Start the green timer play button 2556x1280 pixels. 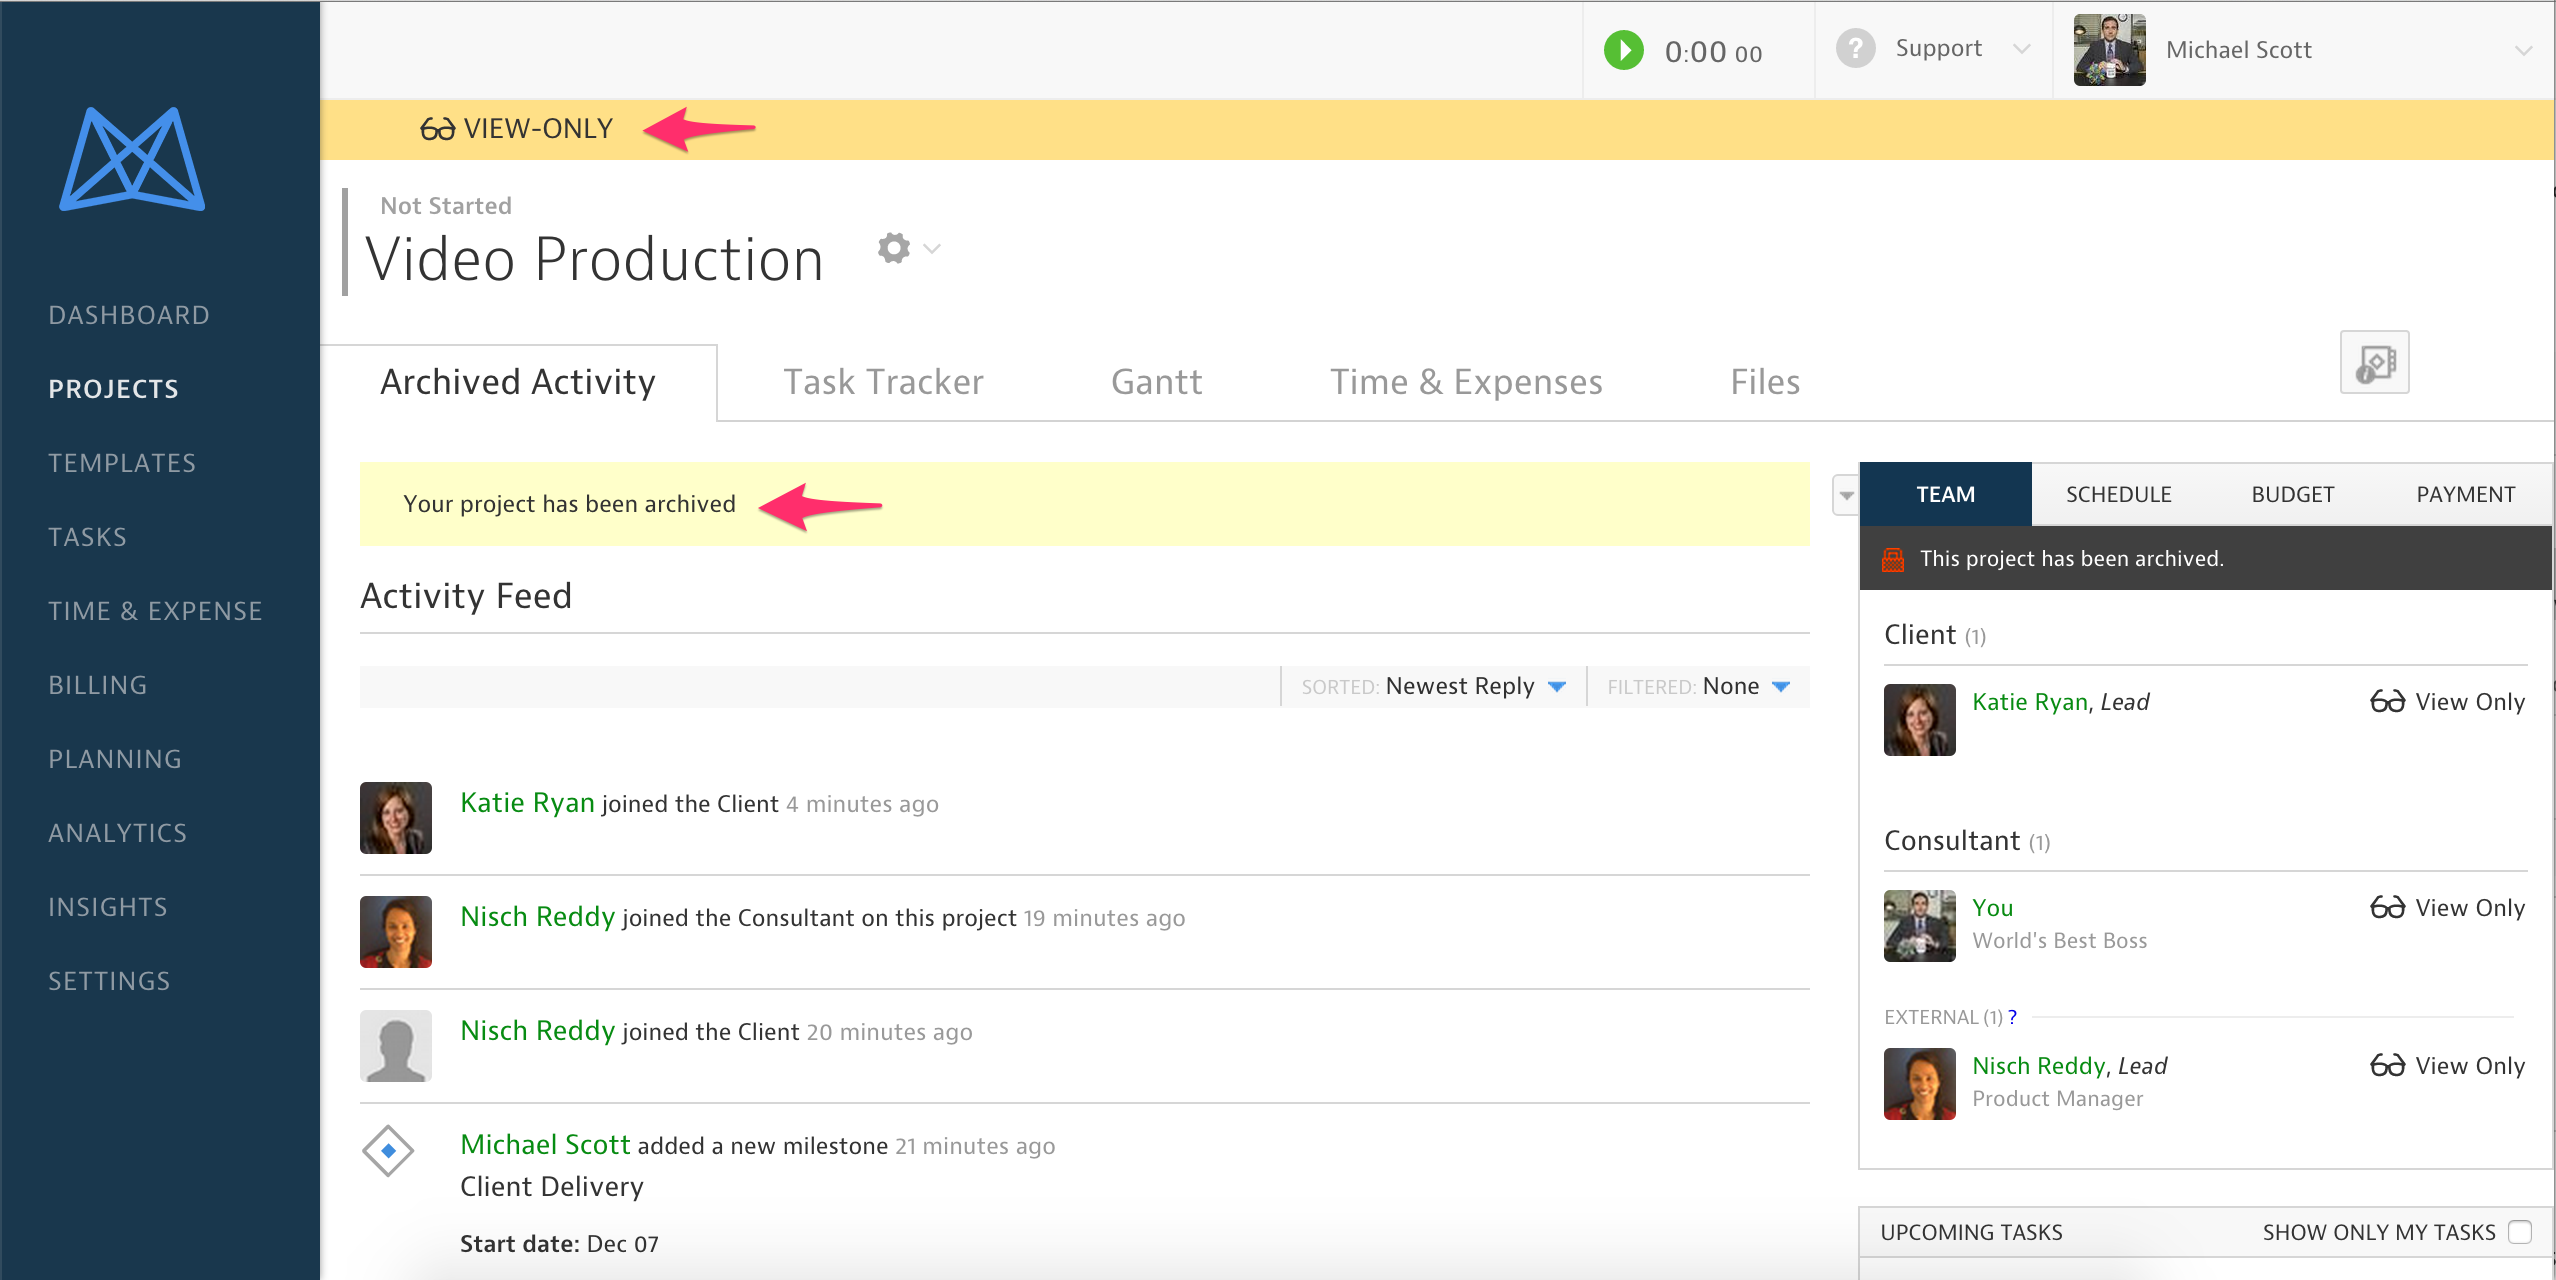pos(1623,50)
